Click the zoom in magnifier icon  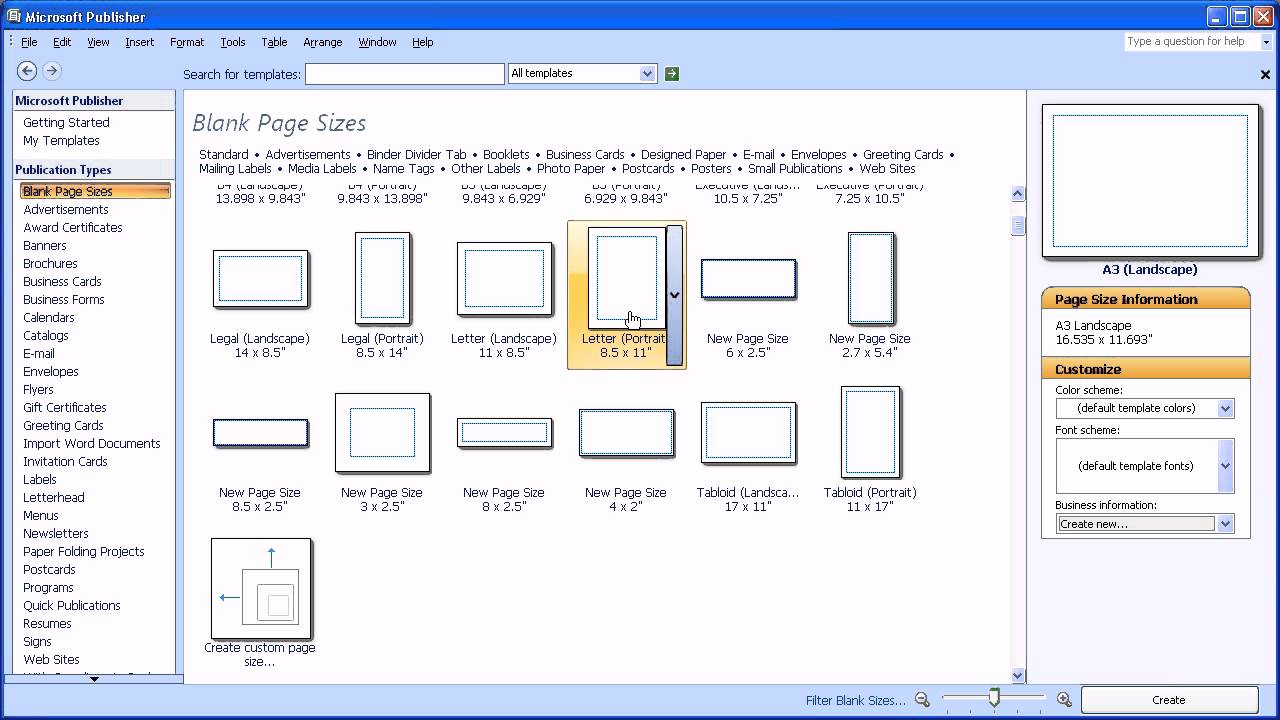click(1064, 700)
